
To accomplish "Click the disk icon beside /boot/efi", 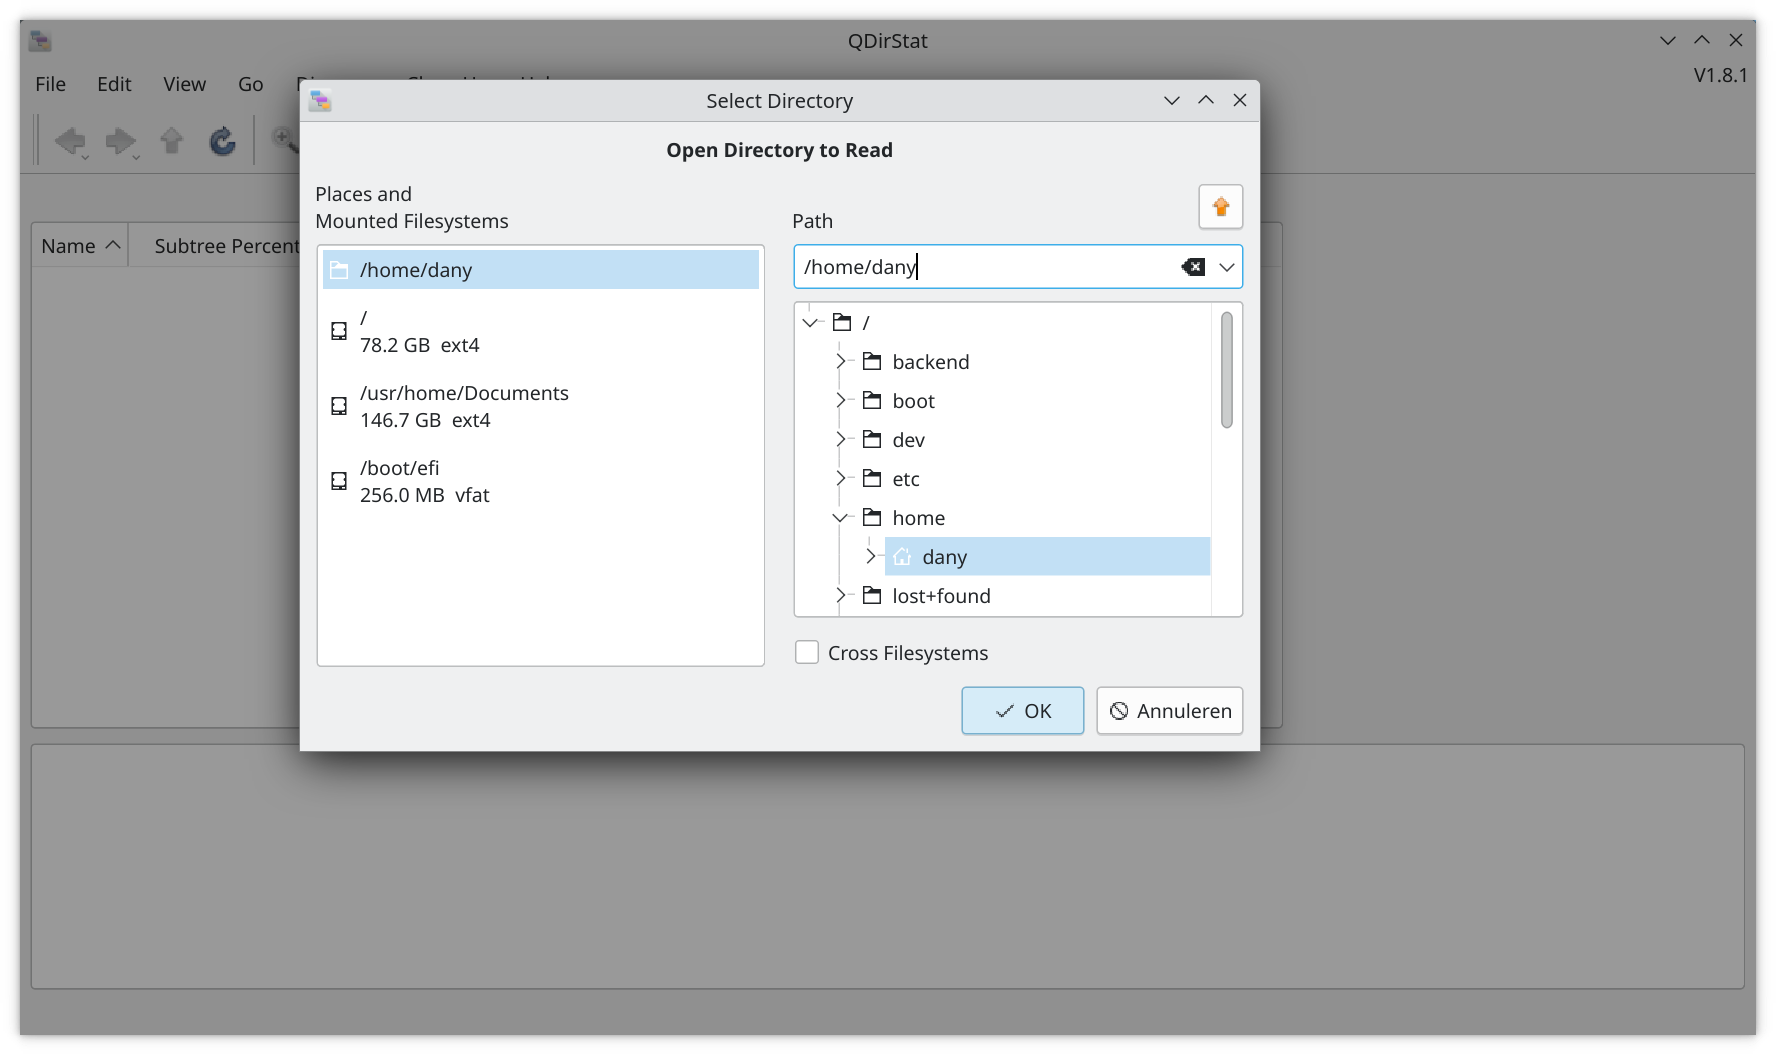I will point(339,481).
